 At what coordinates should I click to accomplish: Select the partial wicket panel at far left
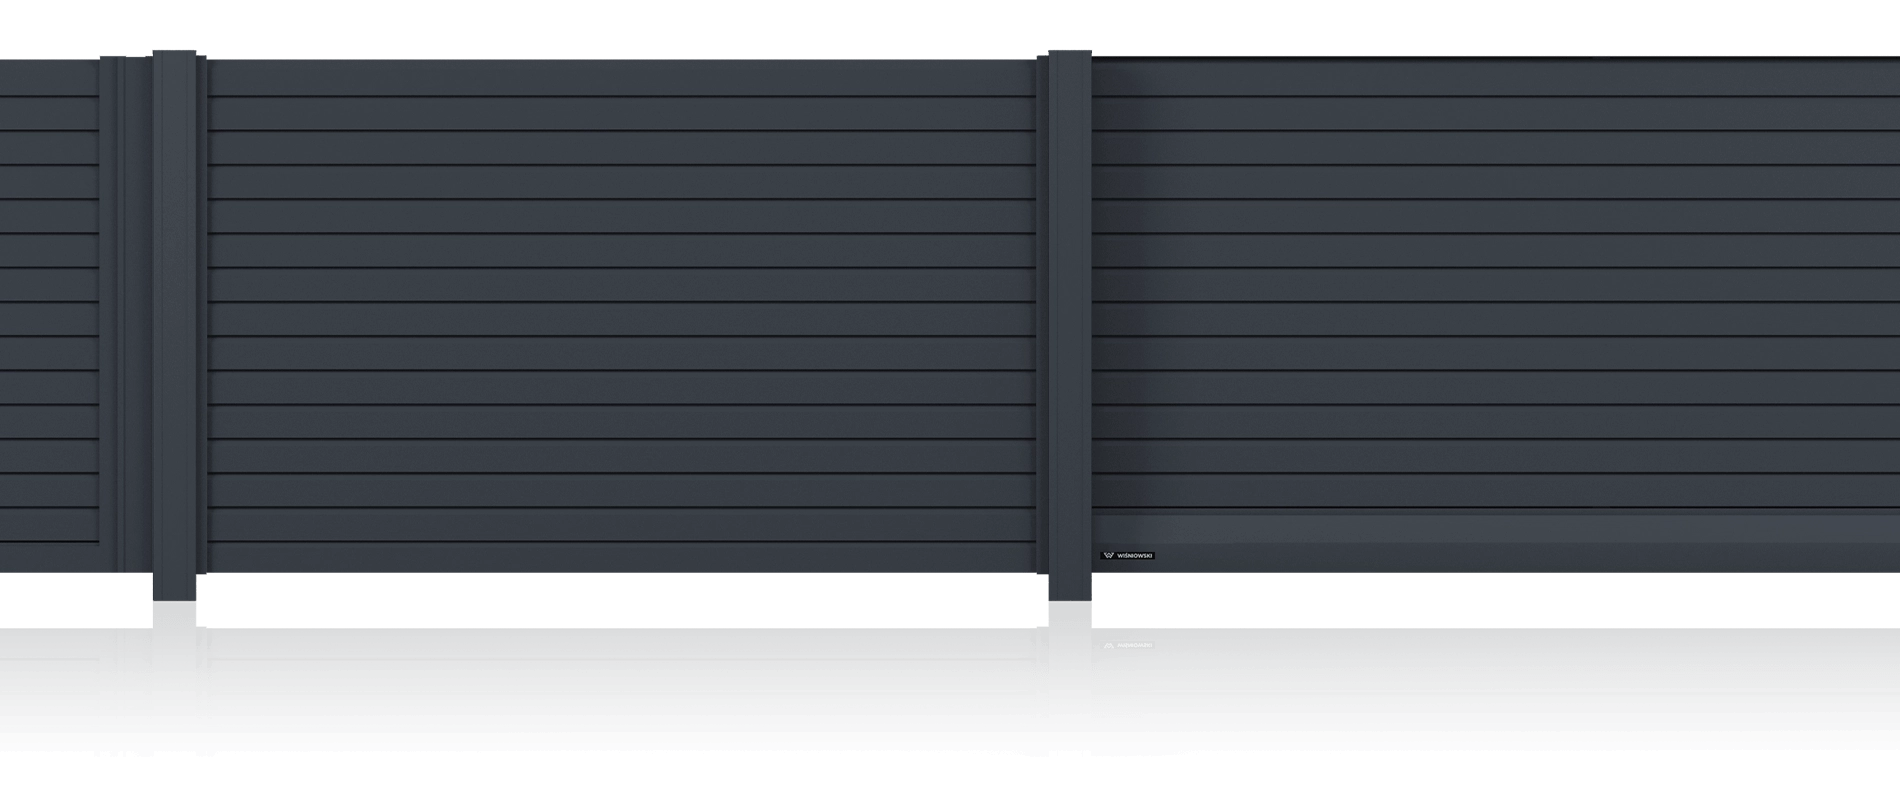50,300
